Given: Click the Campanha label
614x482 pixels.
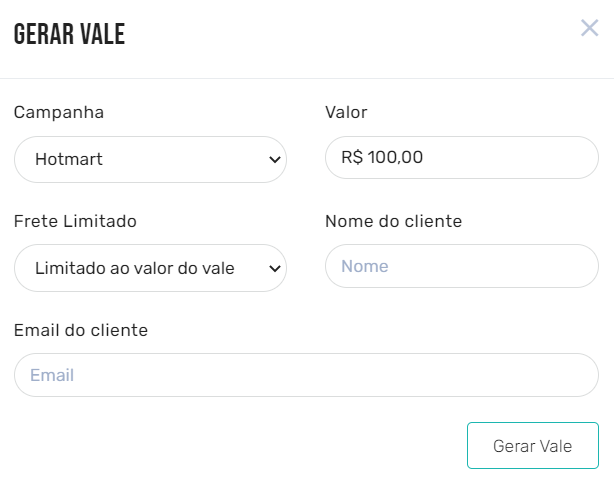Looking at the screenshot, I should click(59, 112).
